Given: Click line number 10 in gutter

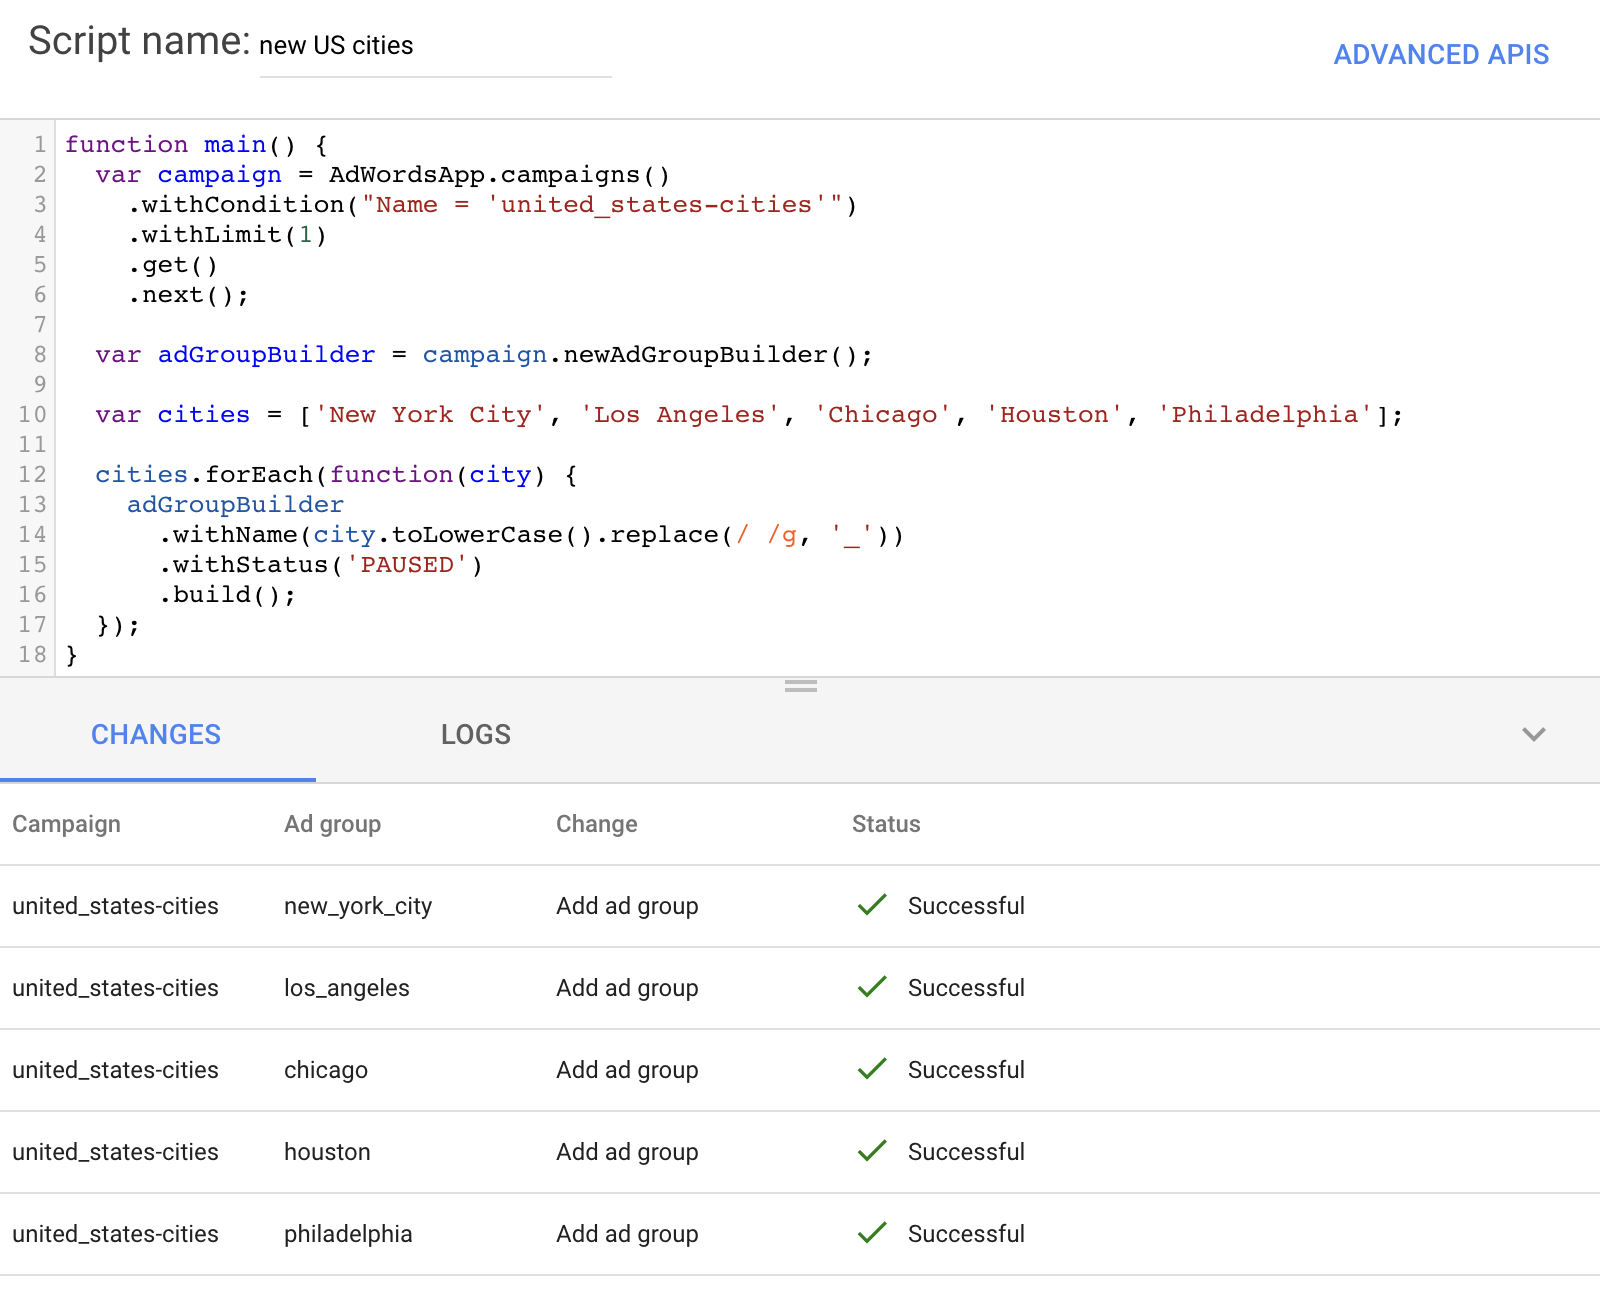Looking at the screenshot, I should pos(32,414).
